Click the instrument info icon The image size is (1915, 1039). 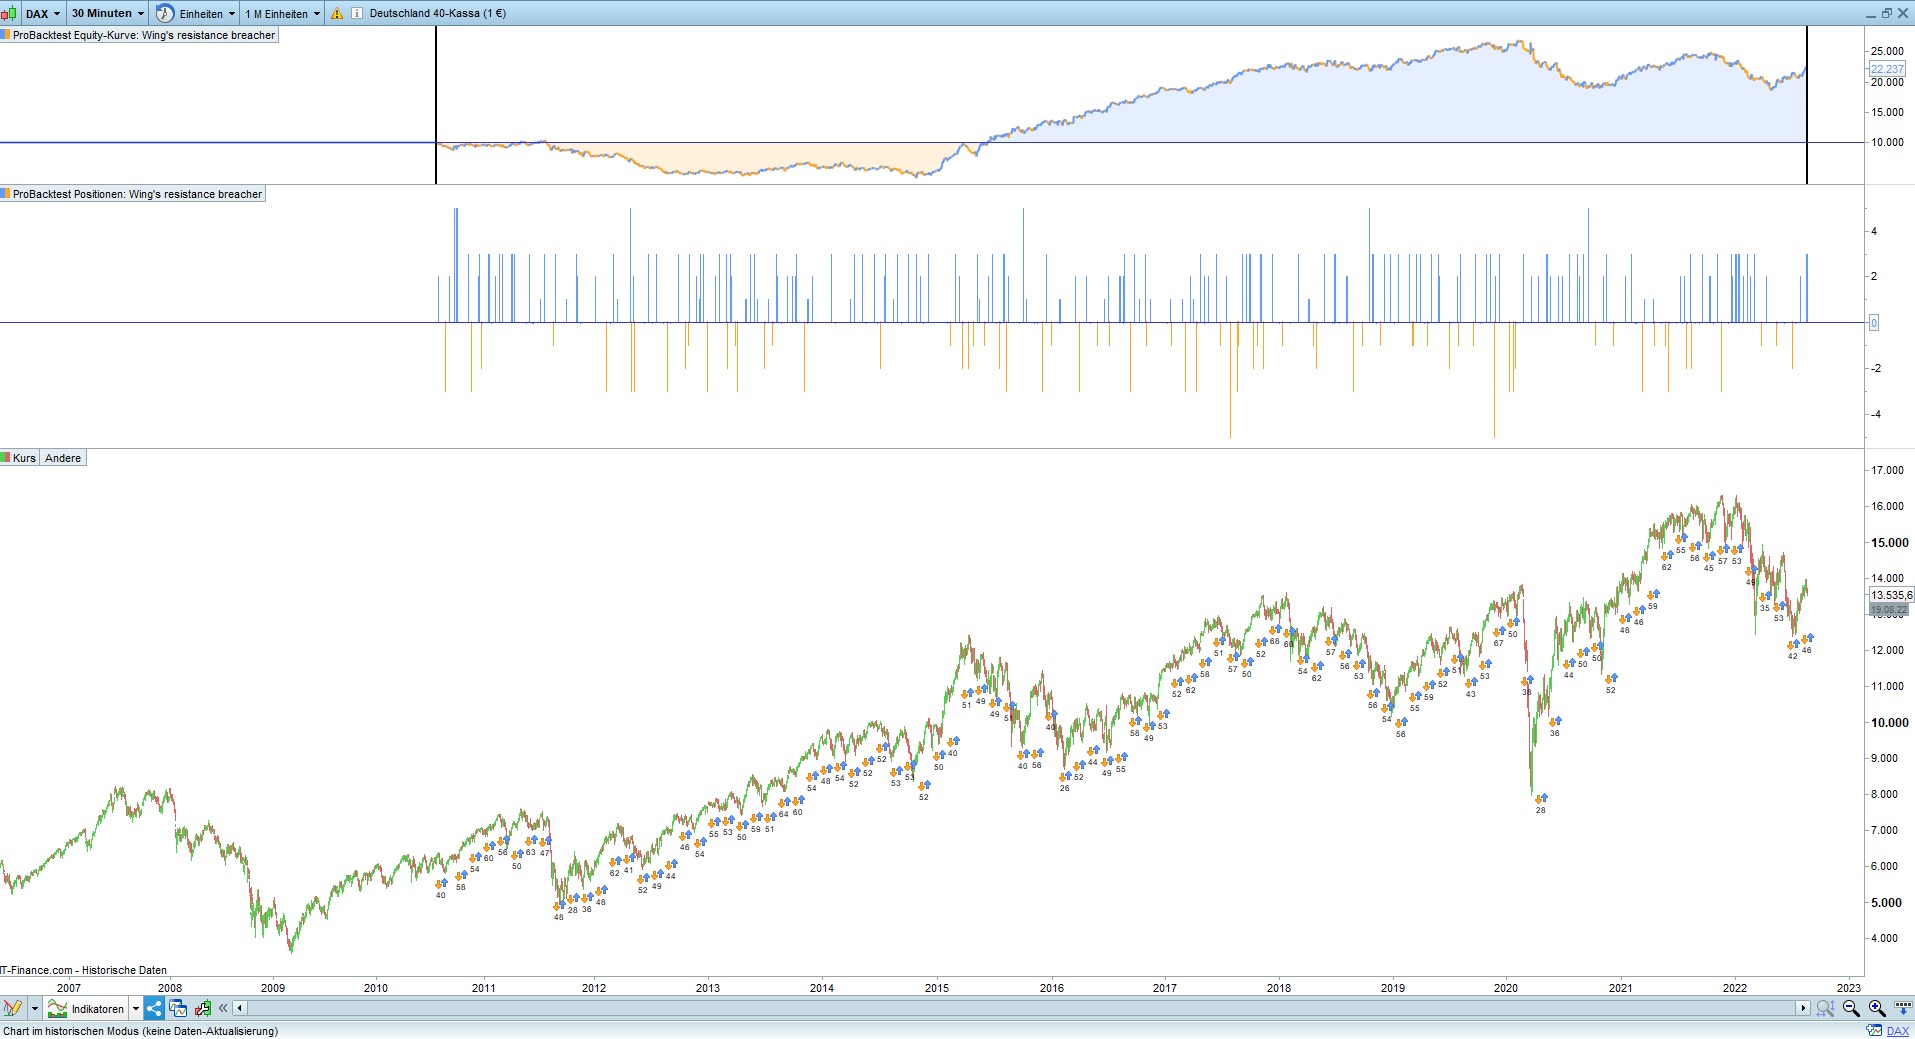click(356, 13)
